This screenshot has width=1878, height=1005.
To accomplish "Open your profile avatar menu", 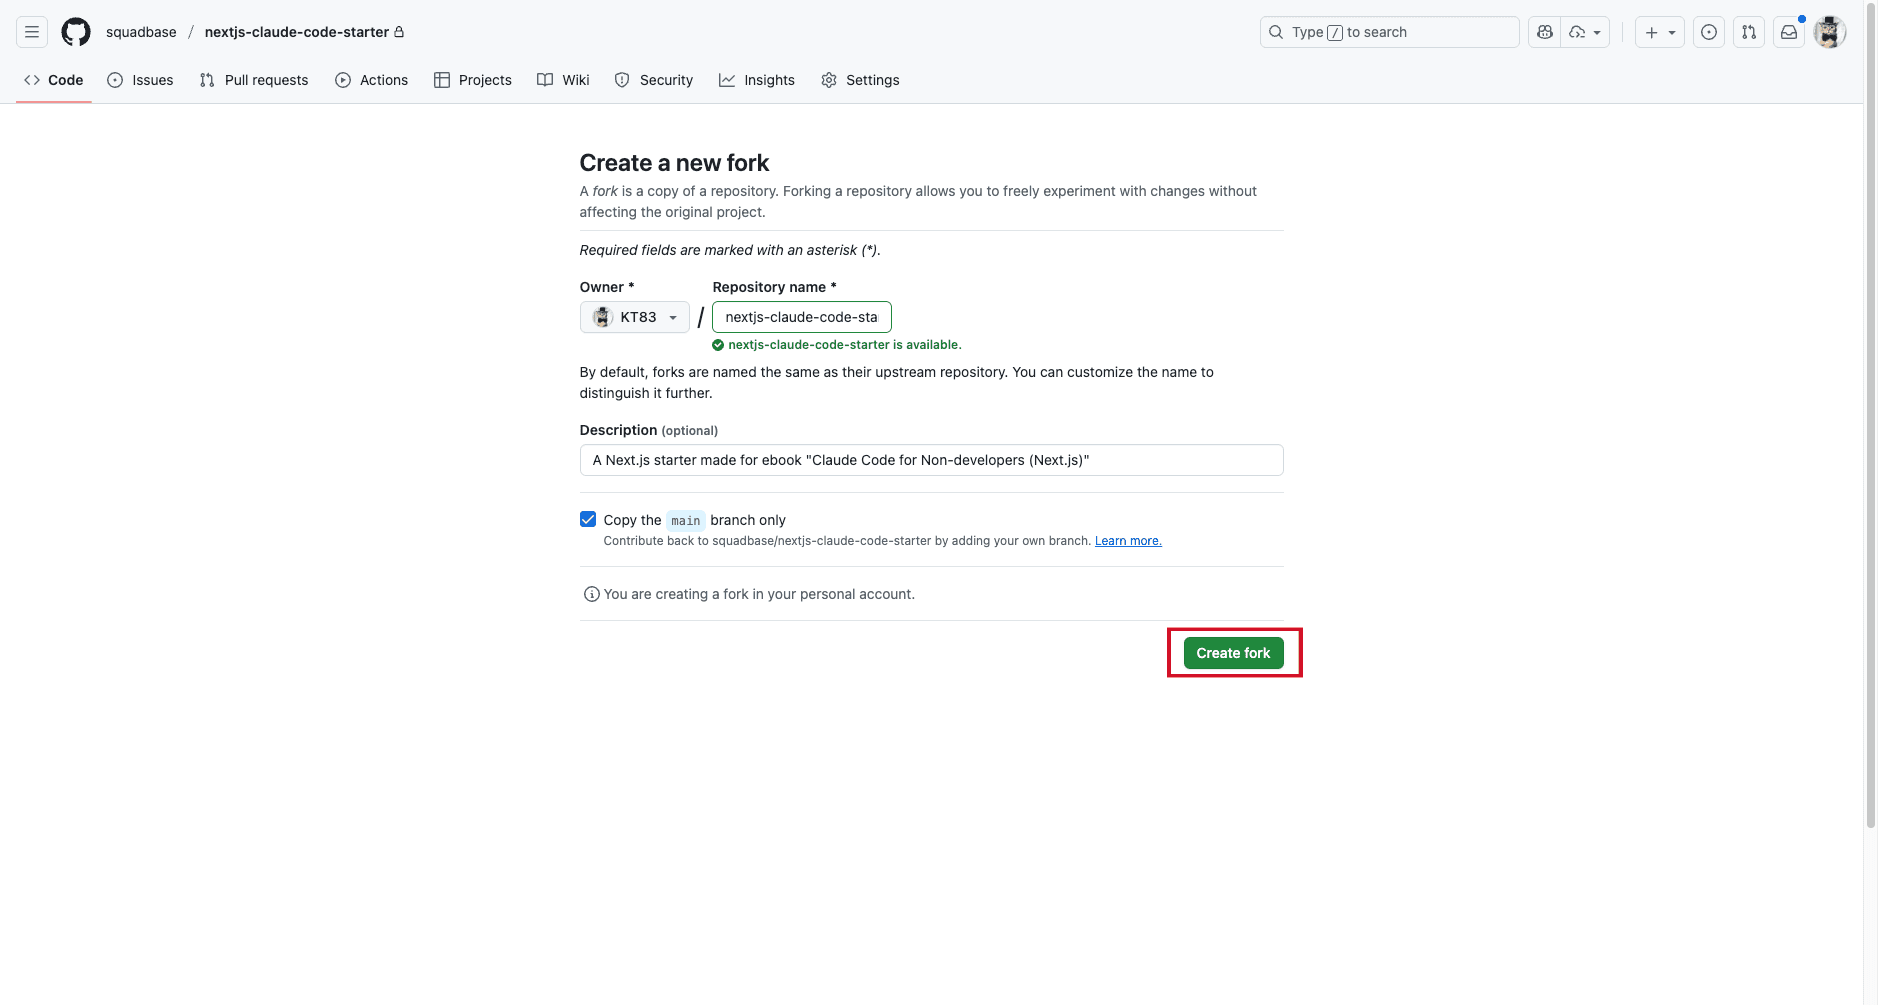I will [x=1829, y=31].
